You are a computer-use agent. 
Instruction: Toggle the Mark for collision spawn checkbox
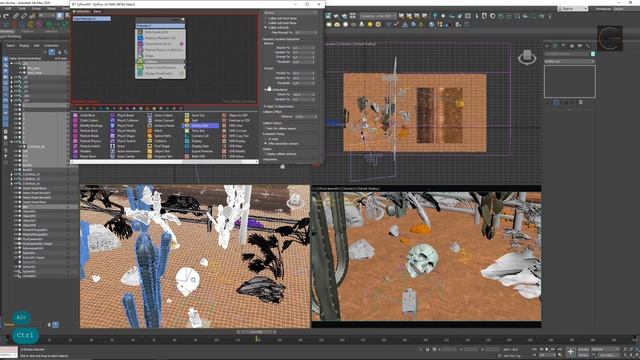point(279,129)
